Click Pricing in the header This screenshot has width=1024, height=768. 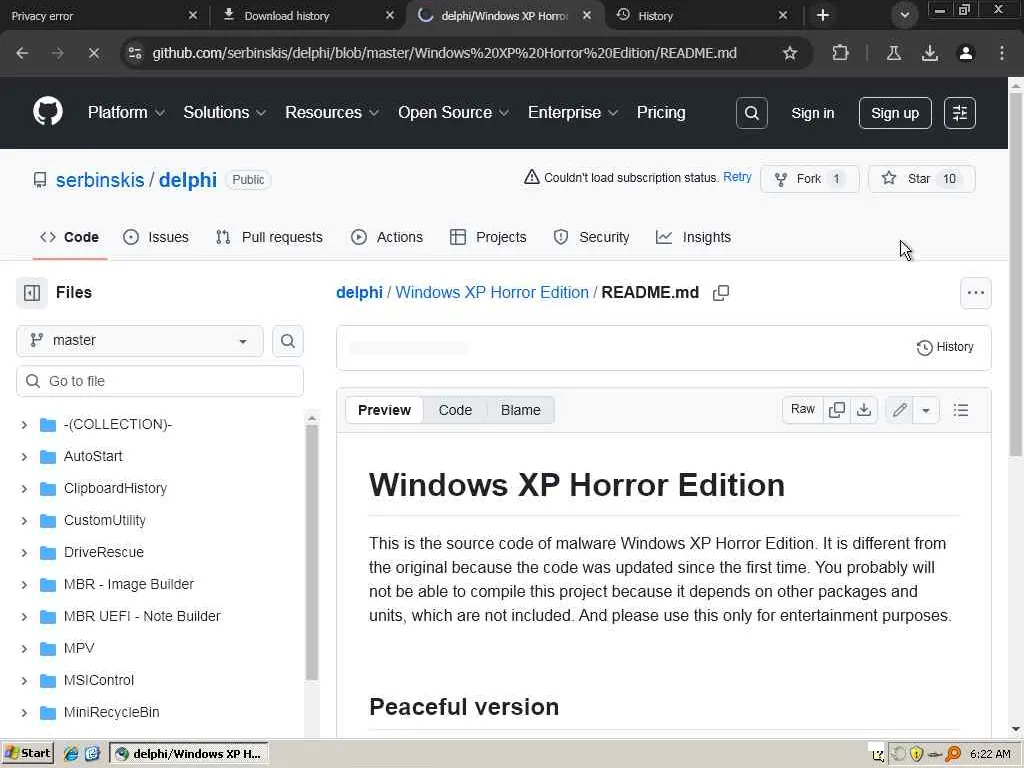point(661,112)
